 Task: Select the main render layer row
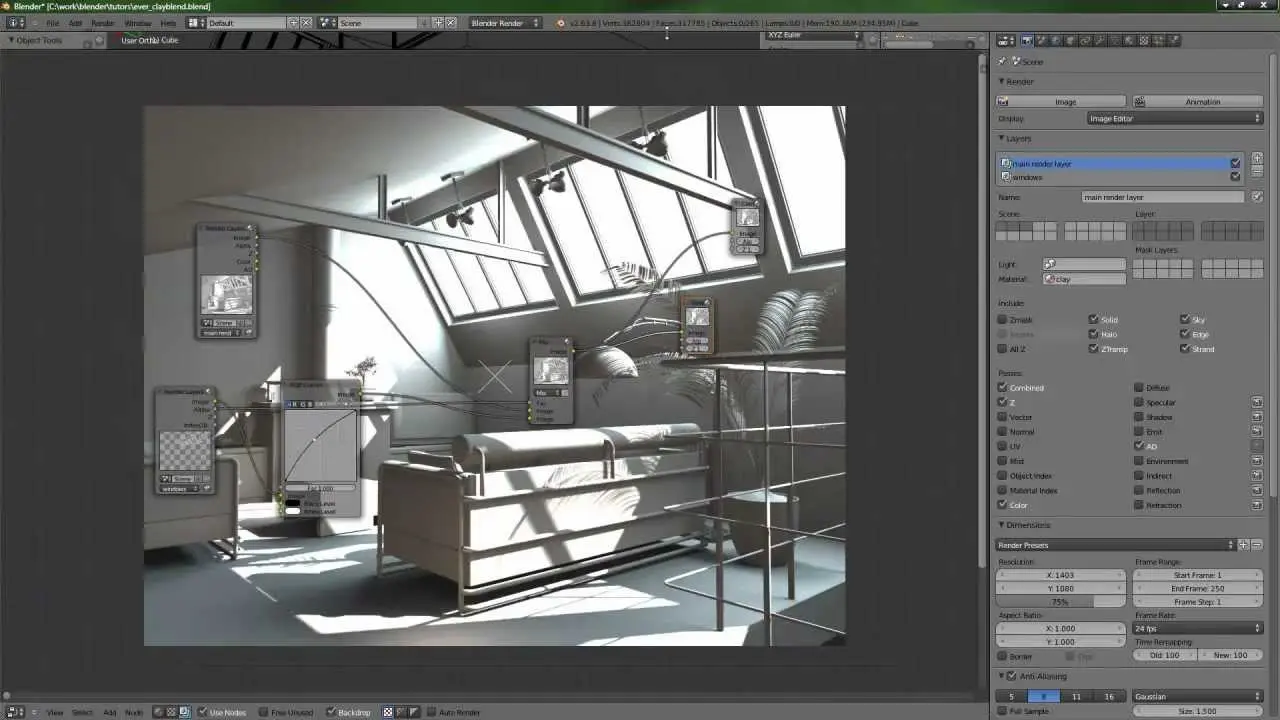point(1120,163)
